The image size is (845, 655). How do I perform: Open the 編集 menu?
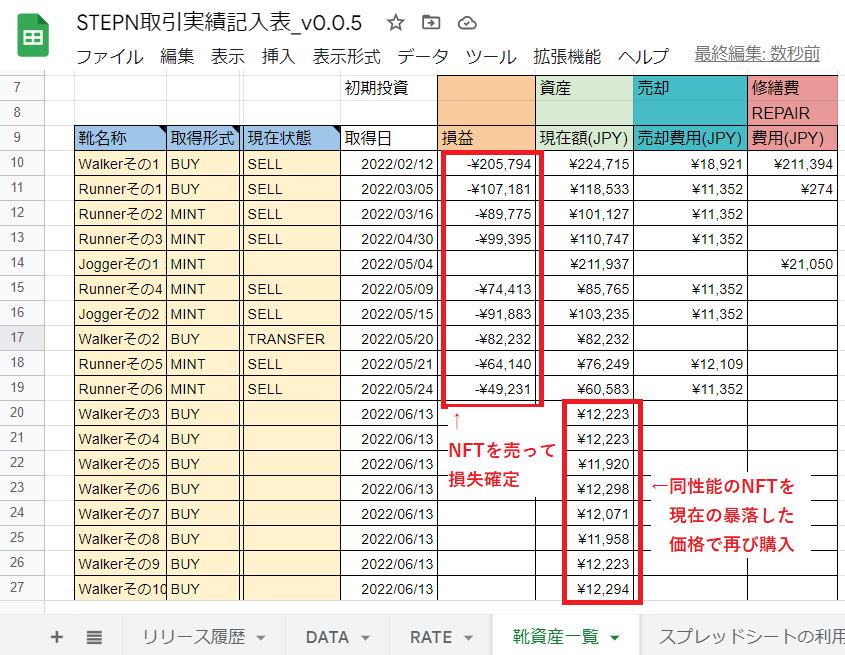(177, 56)
